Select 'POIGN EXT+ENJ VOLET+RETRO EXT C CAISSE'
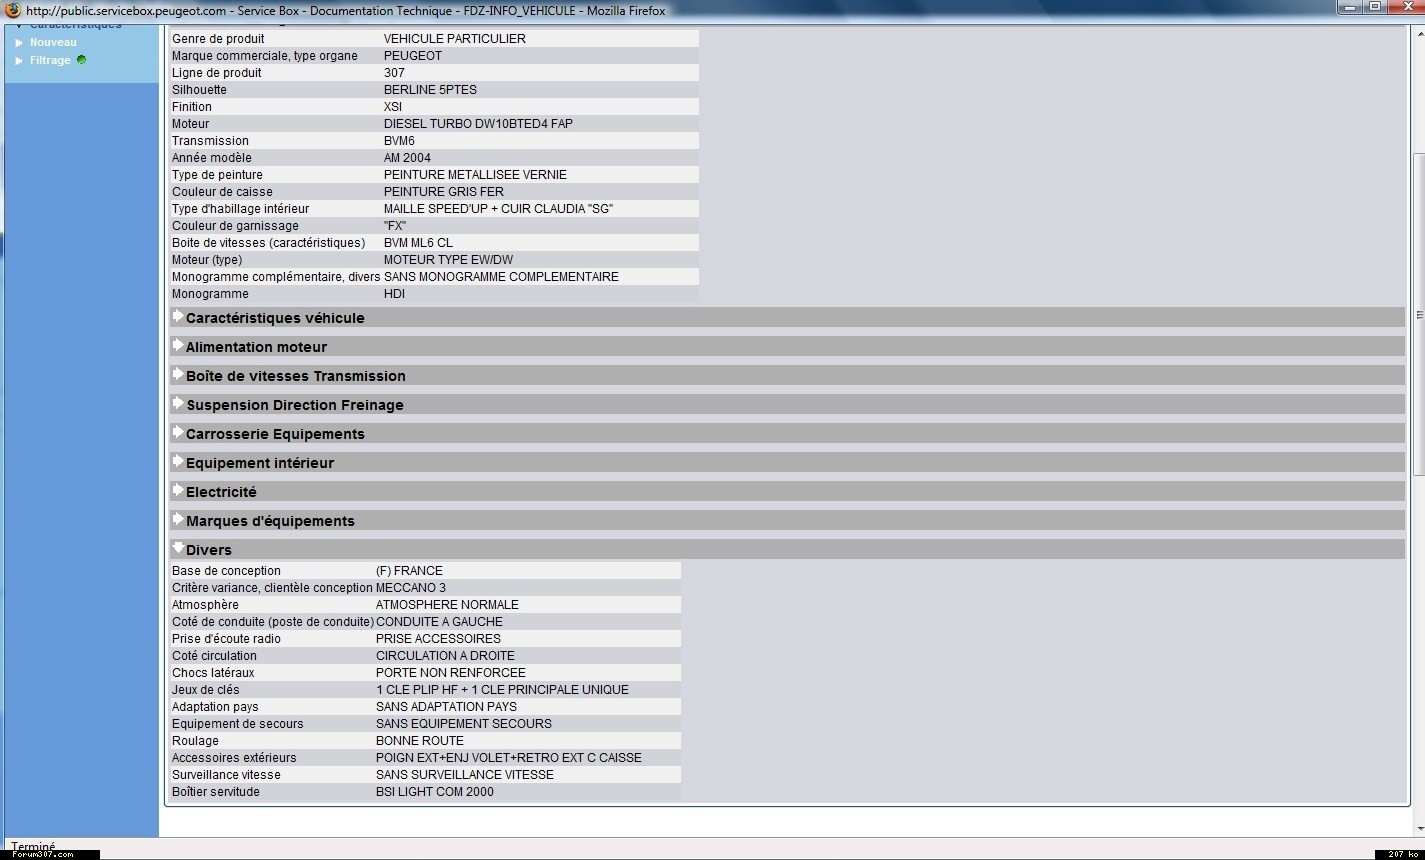Viewport: 1425px width, 860px height. pos(509,758)
